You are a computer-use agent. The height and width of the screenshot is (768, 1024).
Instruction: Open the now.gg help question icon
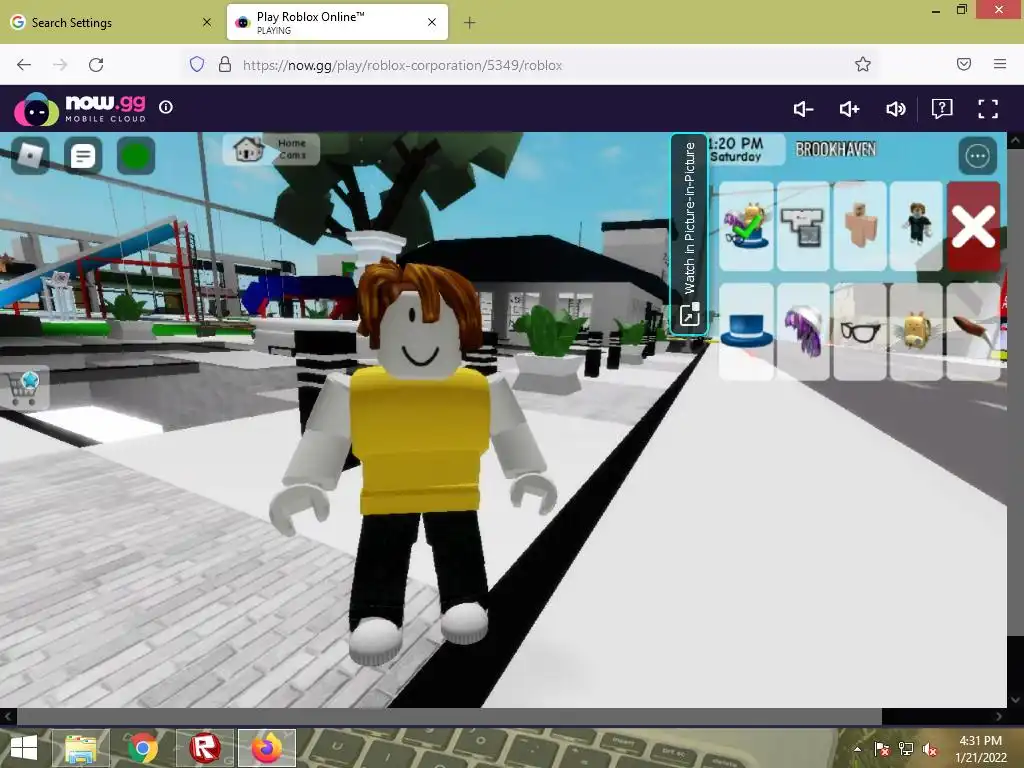942,108
